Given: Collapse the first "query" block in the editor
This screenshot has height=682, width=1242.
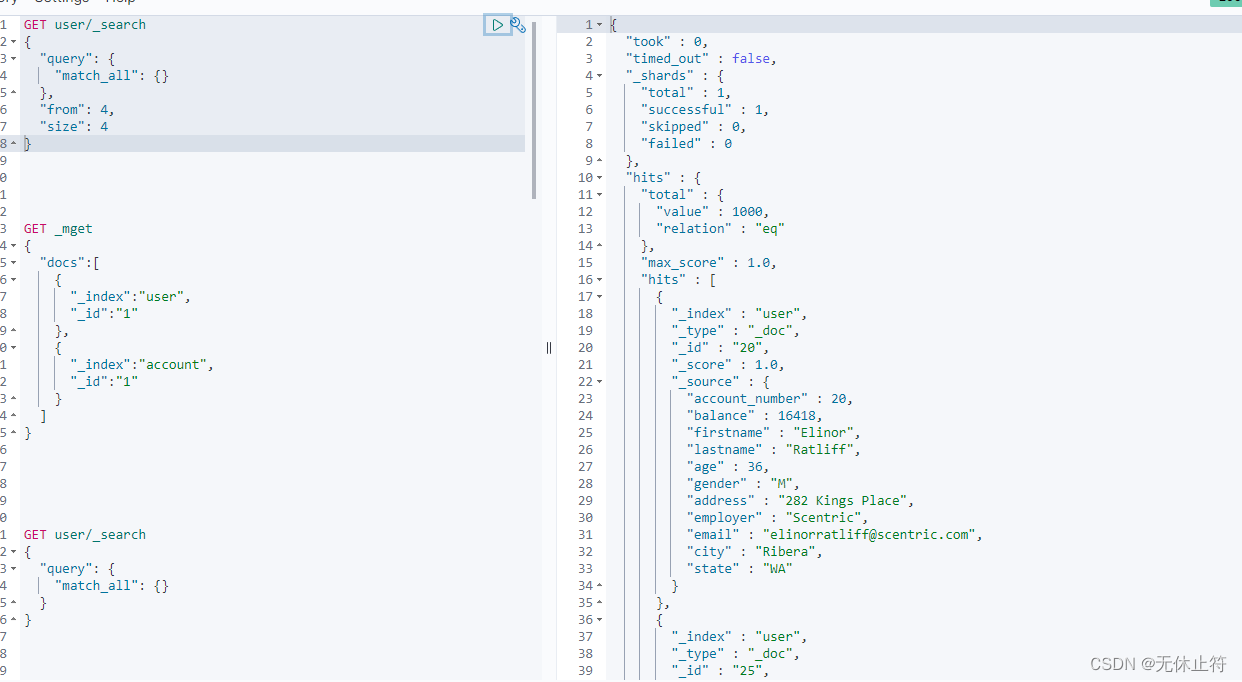Looking at the screenshot, I should click(x=14, y=59).
